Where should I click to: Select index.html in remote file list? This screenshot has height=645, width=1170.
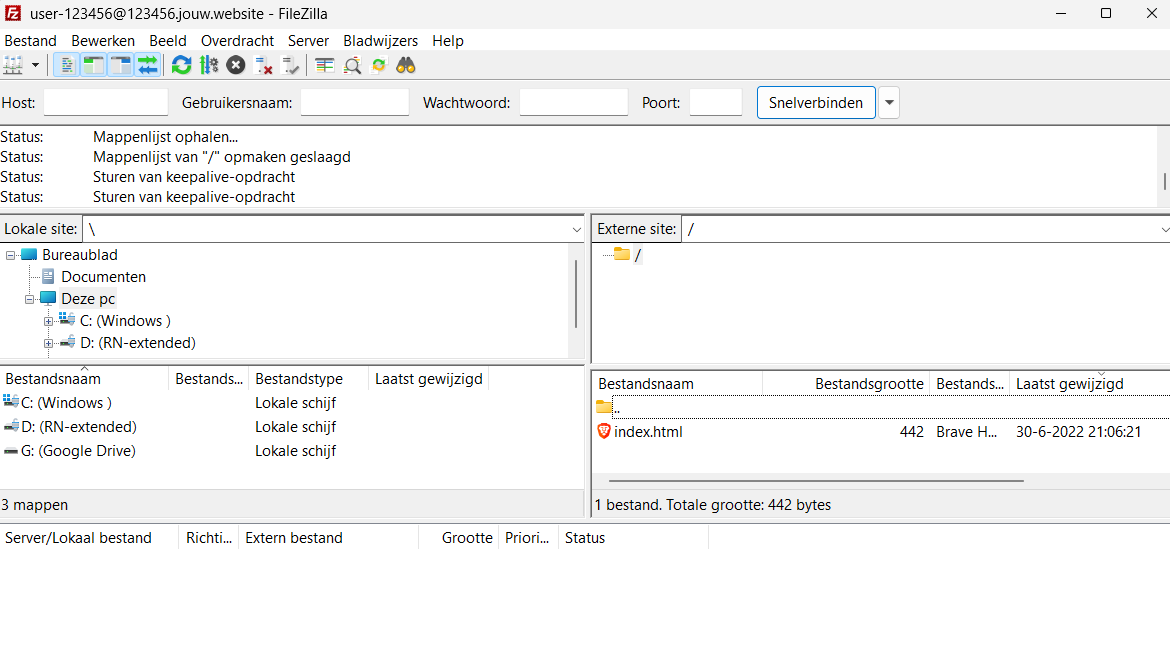tap(648, 432)
